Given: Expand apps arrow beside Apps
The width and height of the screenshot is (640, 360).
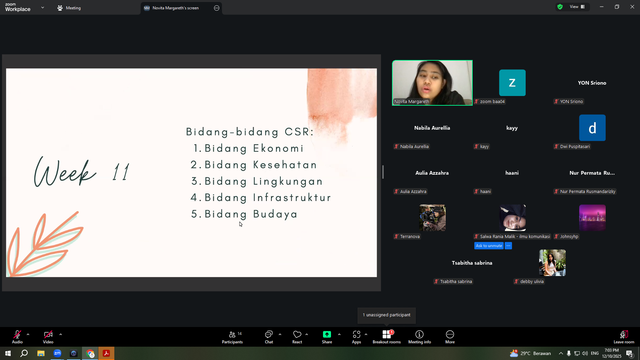Looking at the screenshot, I should (366, 334).
